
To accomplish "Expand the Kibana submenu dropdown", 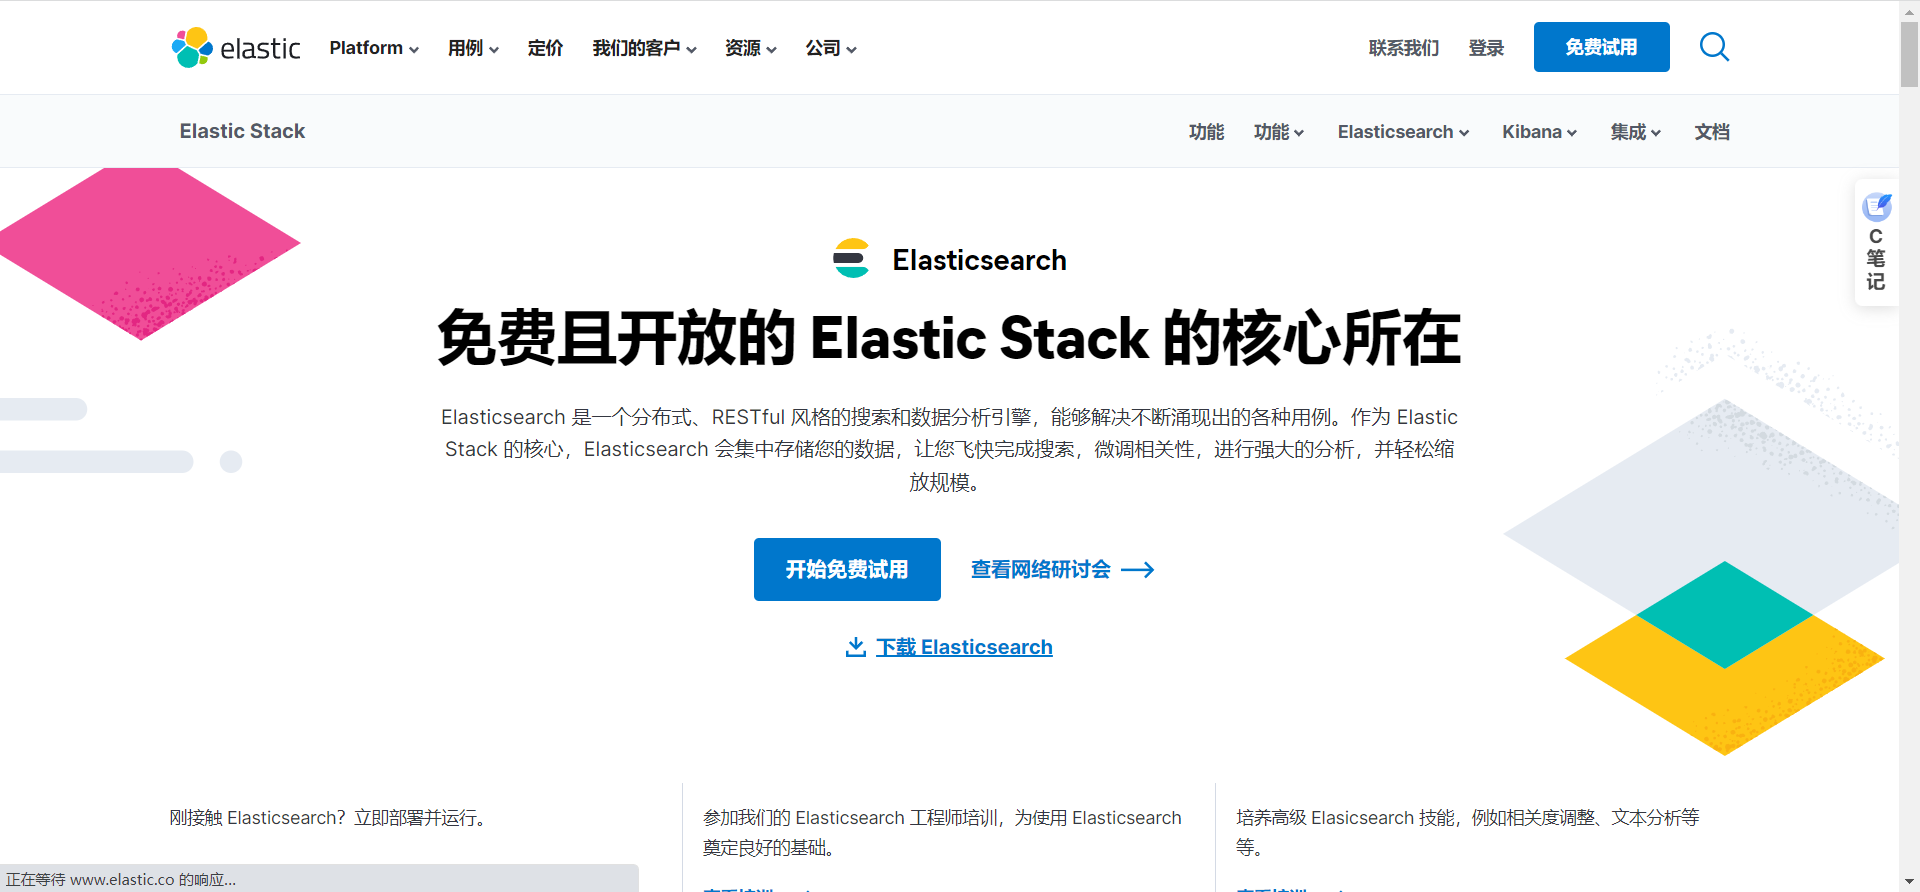I will (x=1539, y=132).
